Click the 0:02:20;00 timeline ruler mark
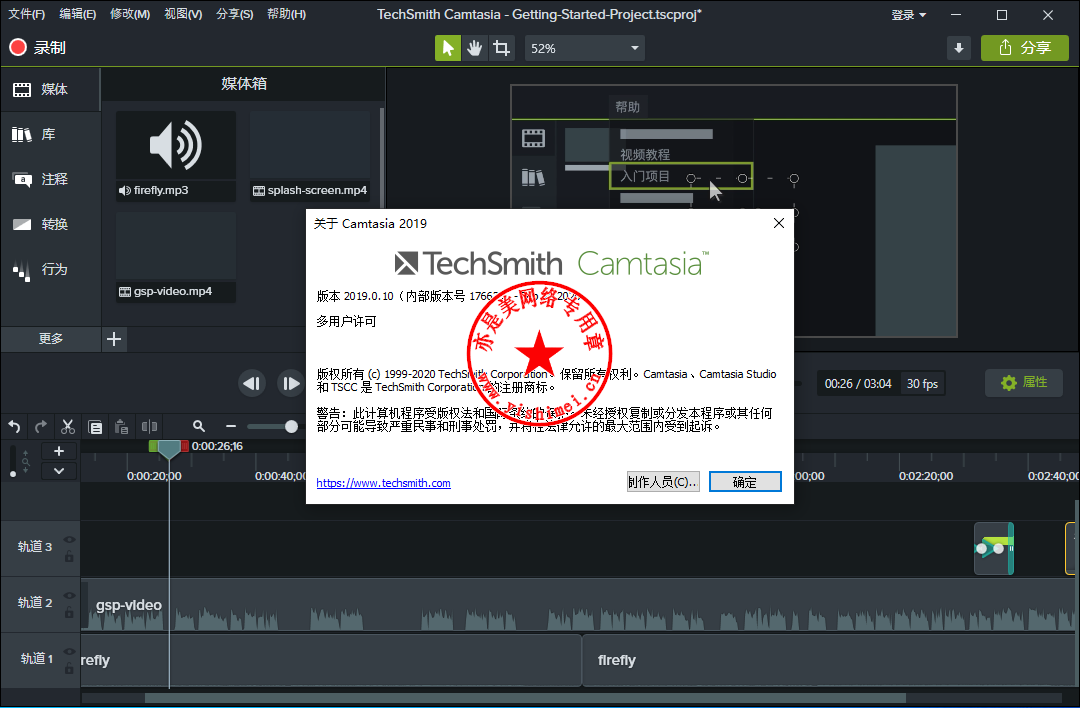This screenshot has height=708, width=1080. [x=926, y=476]
